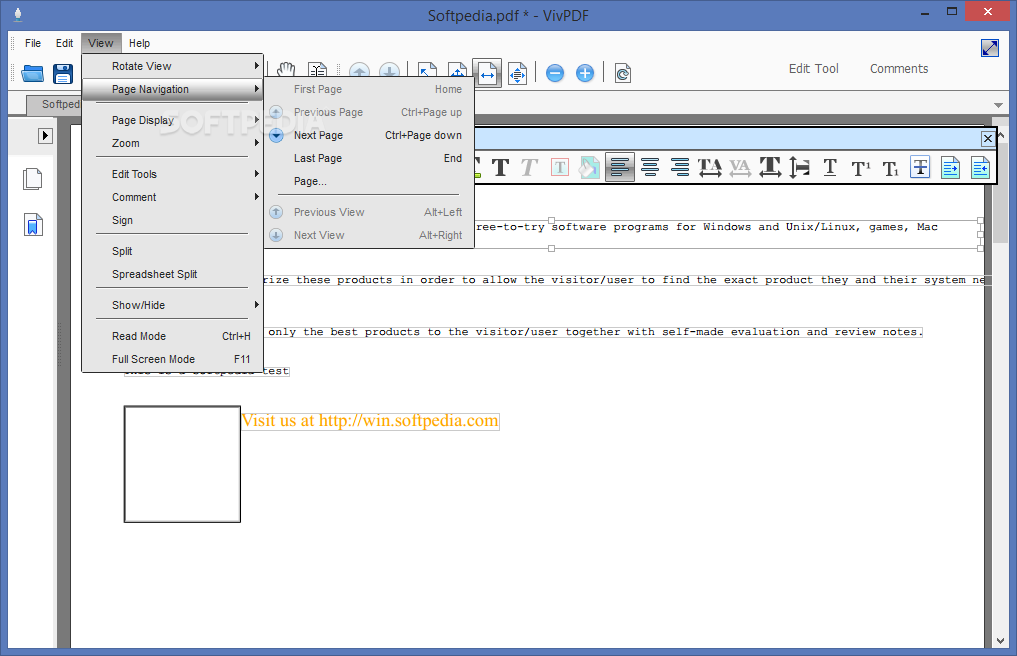Open the File menu
Image resolution: width=1017 pixels, height=656 pixels.
point(32,43)
